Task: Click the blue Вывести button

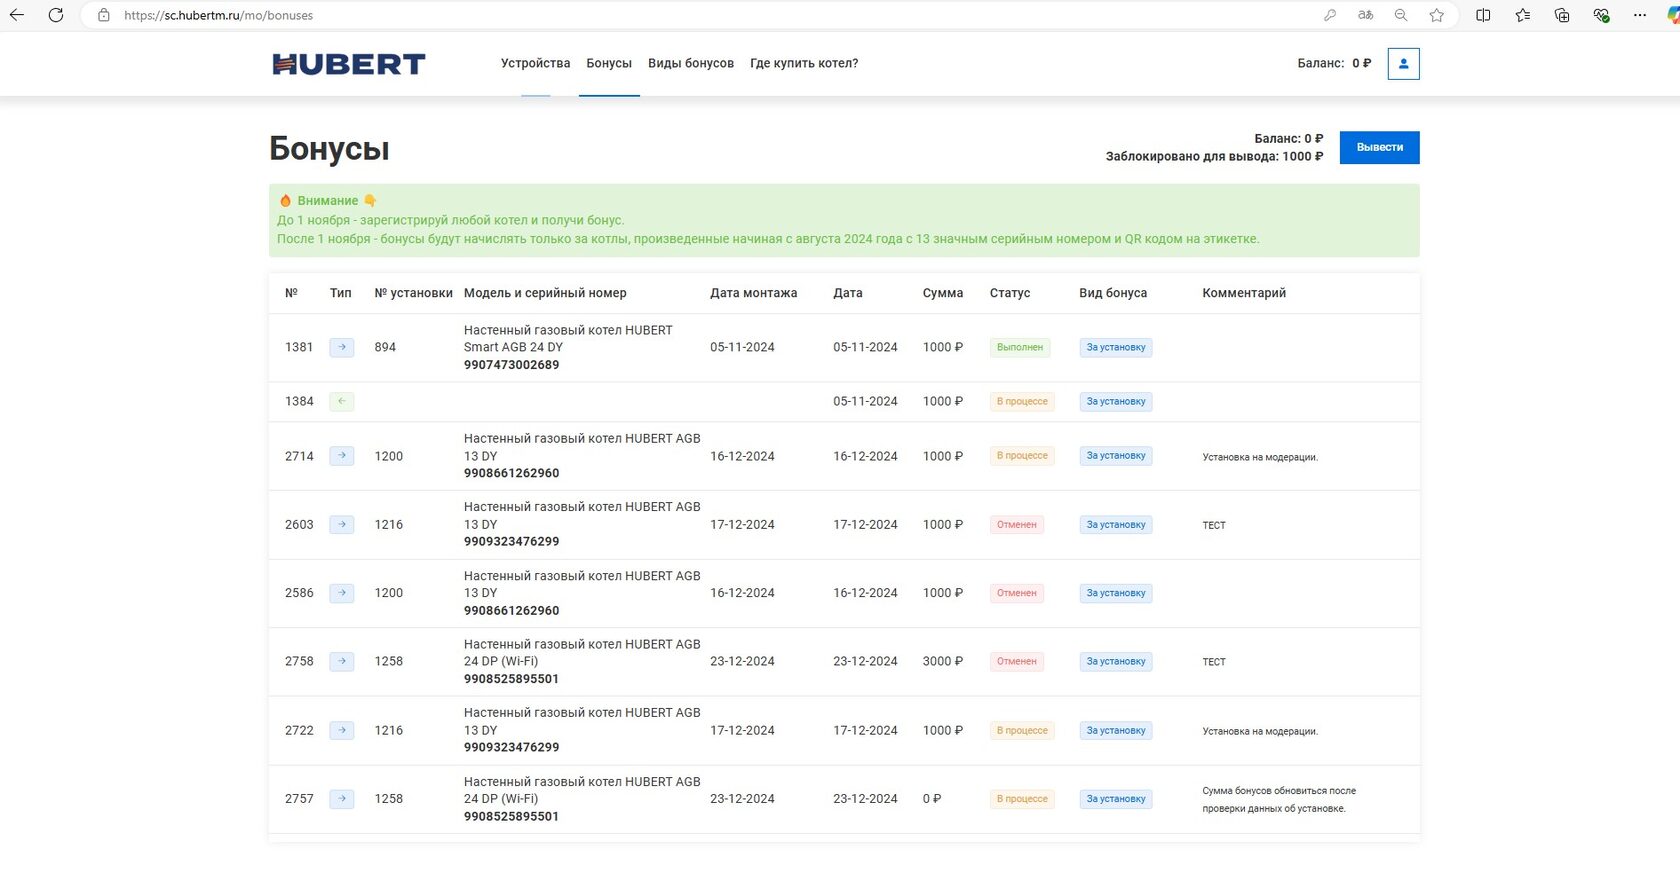Action: [1379, 147]
